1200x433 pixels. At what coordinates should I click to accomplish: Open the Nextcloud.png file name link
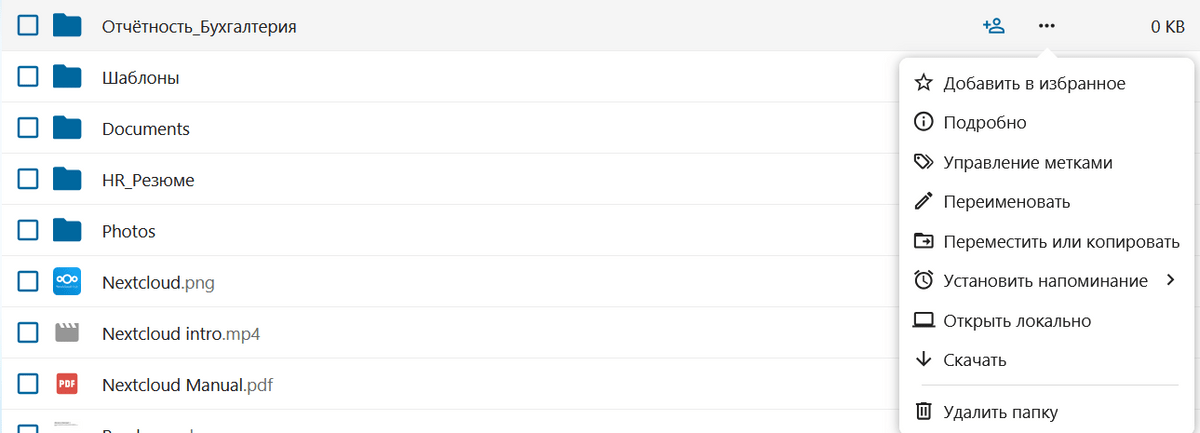158,282
